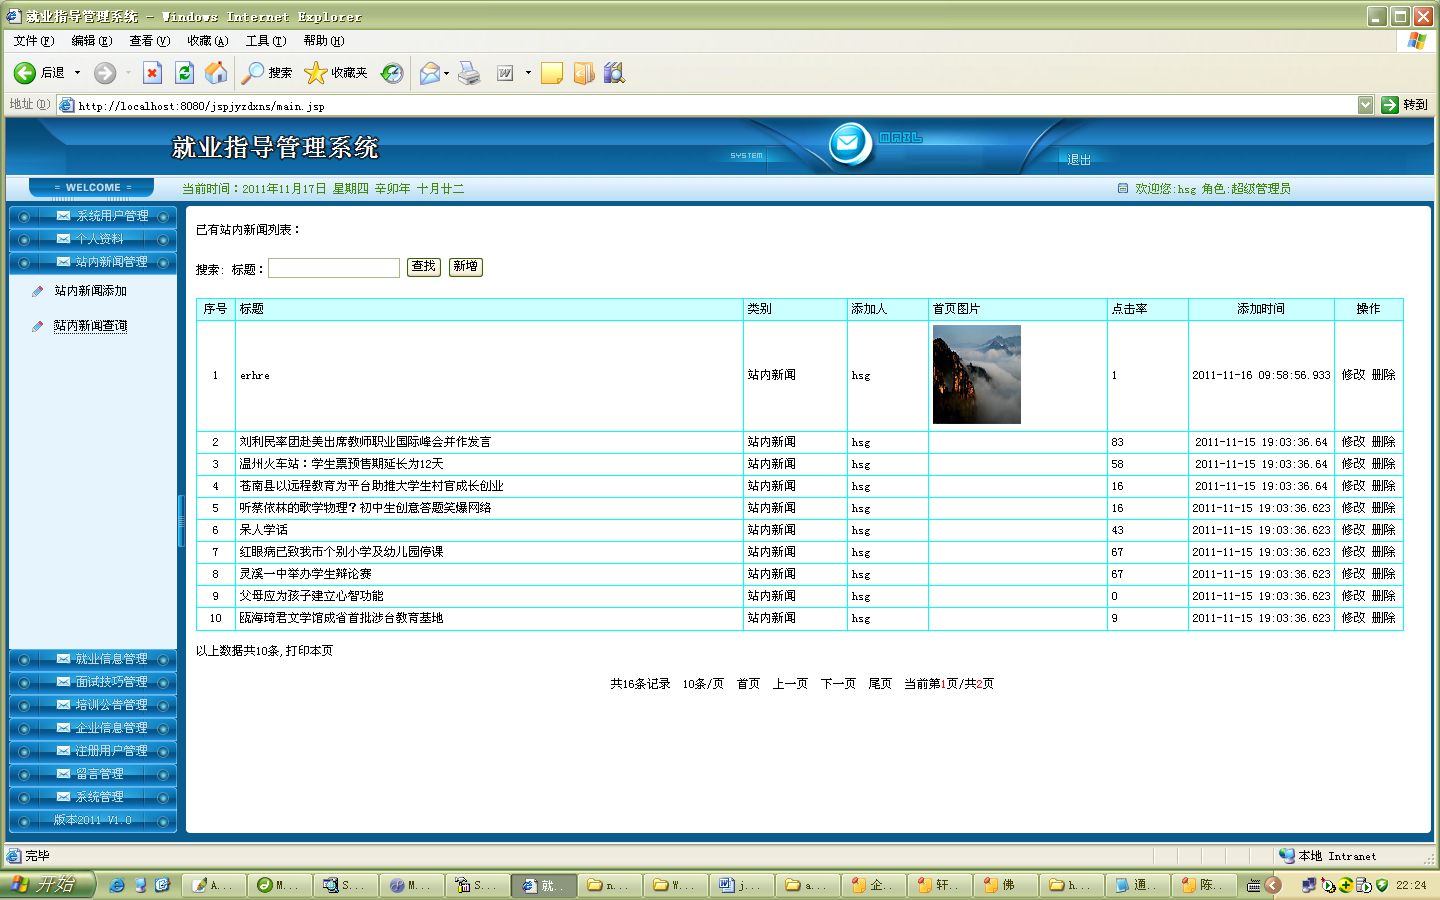Click the 新增 add button
This screenshot has width=1440, height=900.
click(466, 267)
